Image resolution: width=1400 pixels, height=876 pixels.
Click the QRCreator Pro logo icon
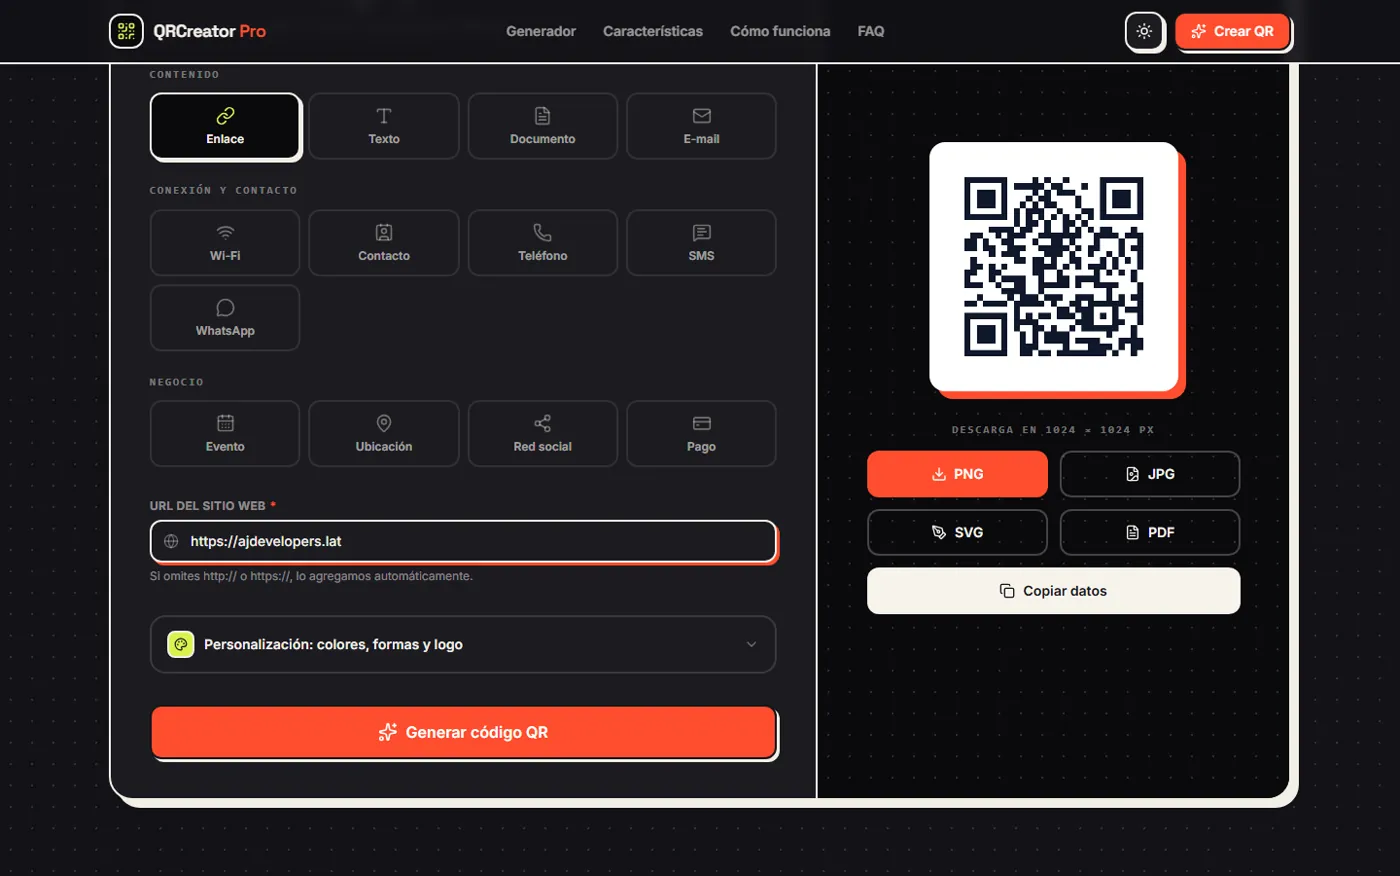coord(126,31)
